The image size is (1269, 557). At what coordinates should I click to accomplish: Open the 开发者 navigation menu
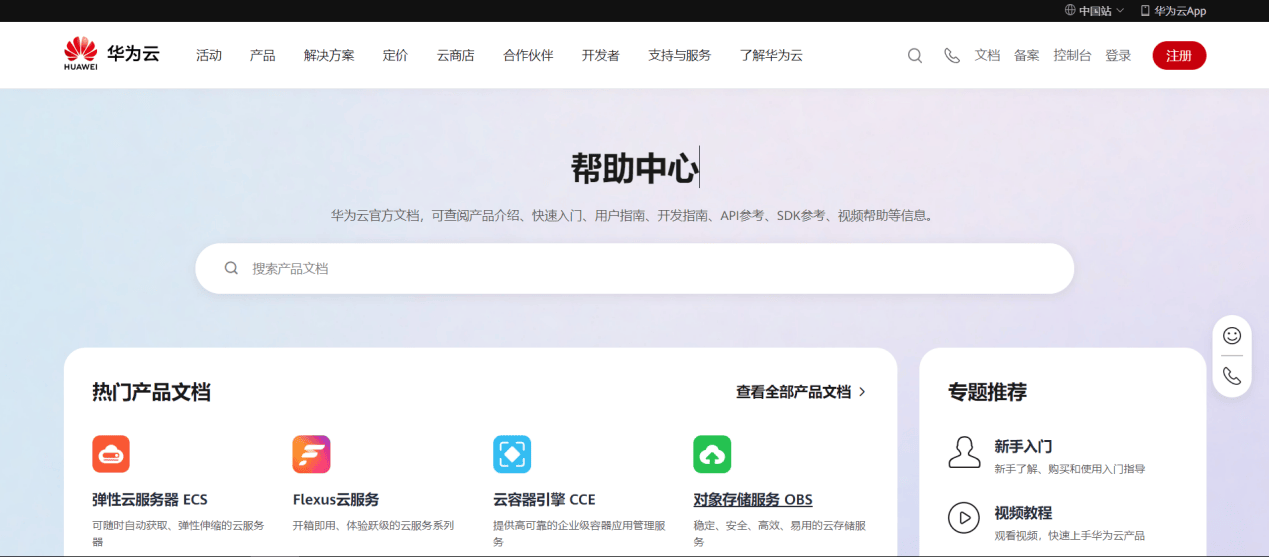600,56
